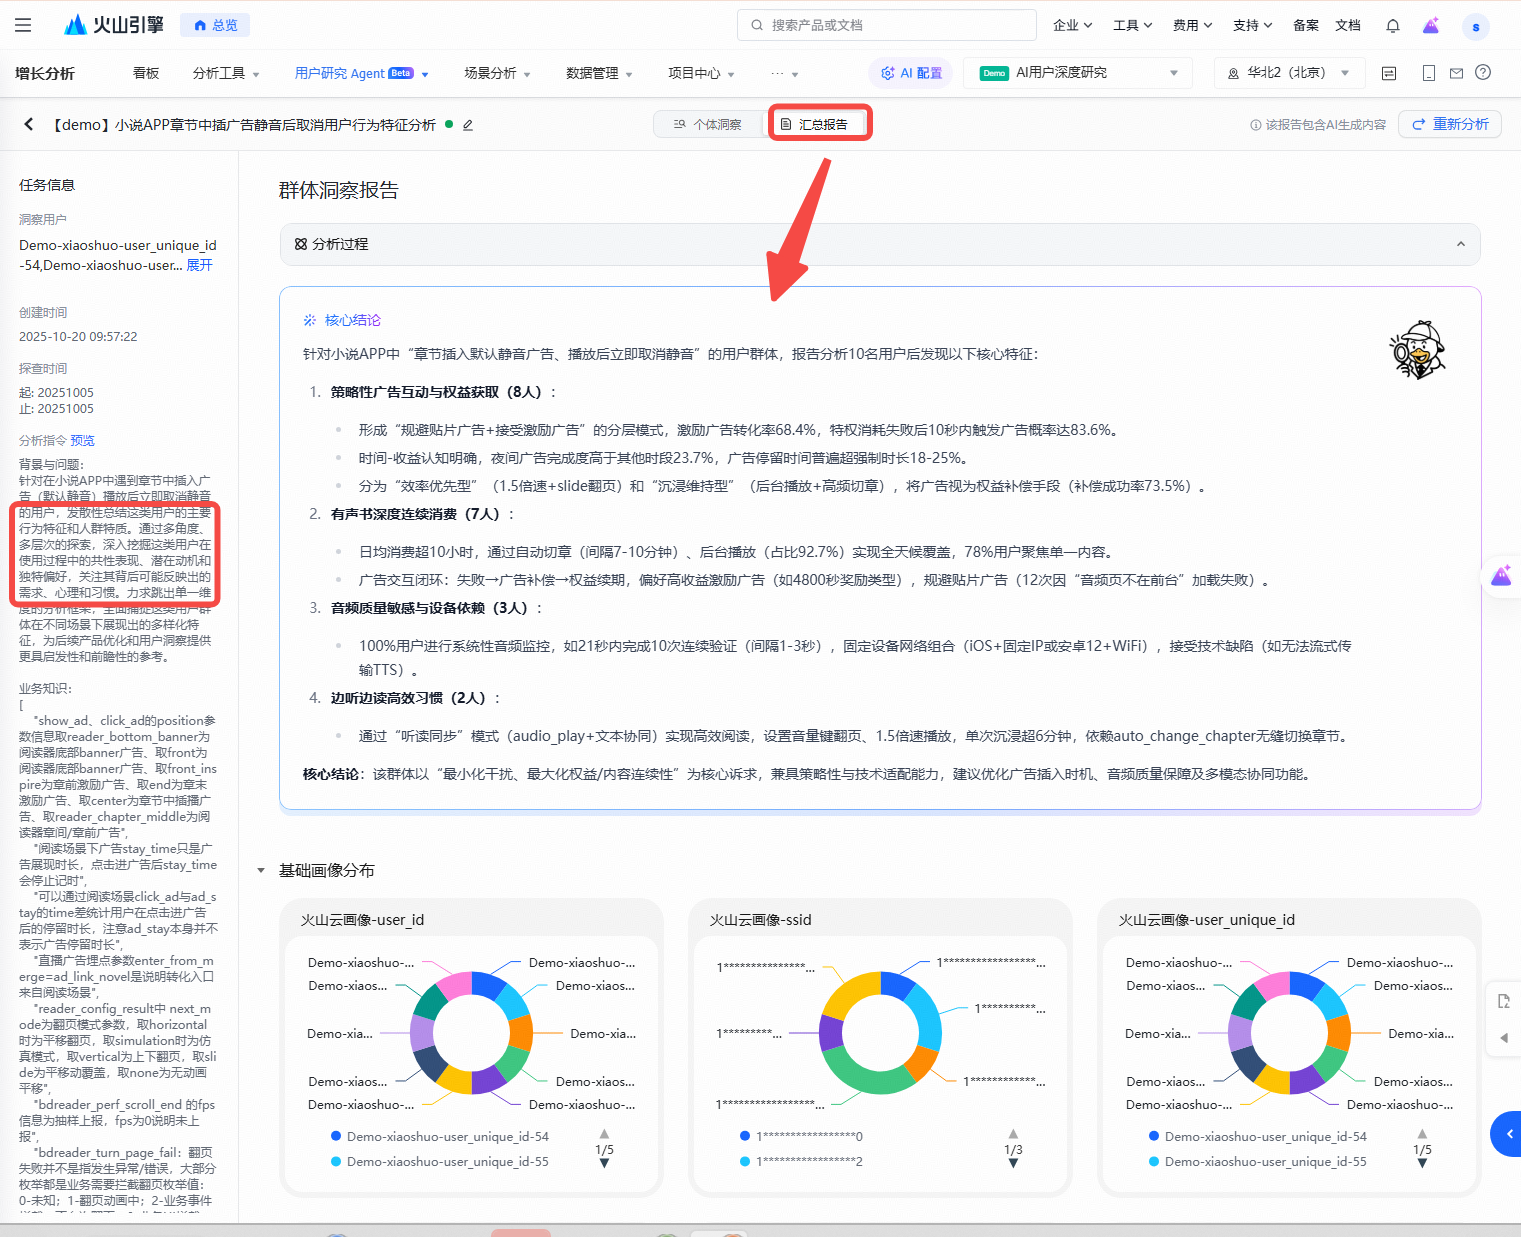This screenshot has width=1521, height=1237.
Task: Click the detective duck mascot image
Action: [1418, 350]
